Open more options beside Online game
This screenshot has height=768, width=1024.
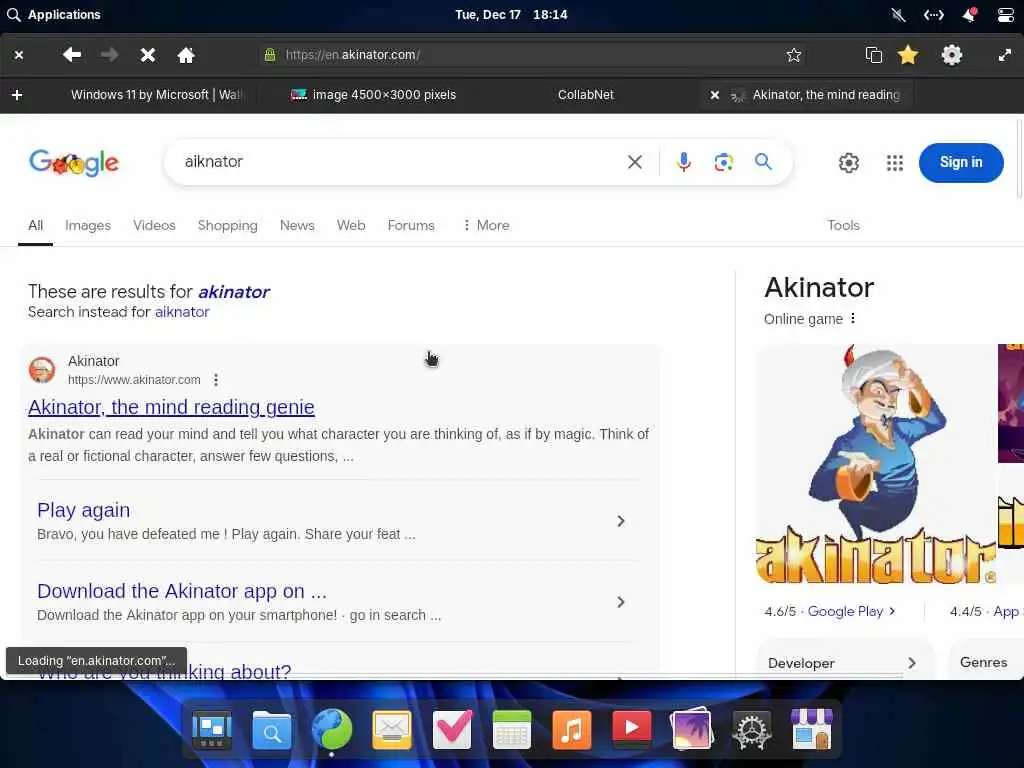[x=853, y=319]
